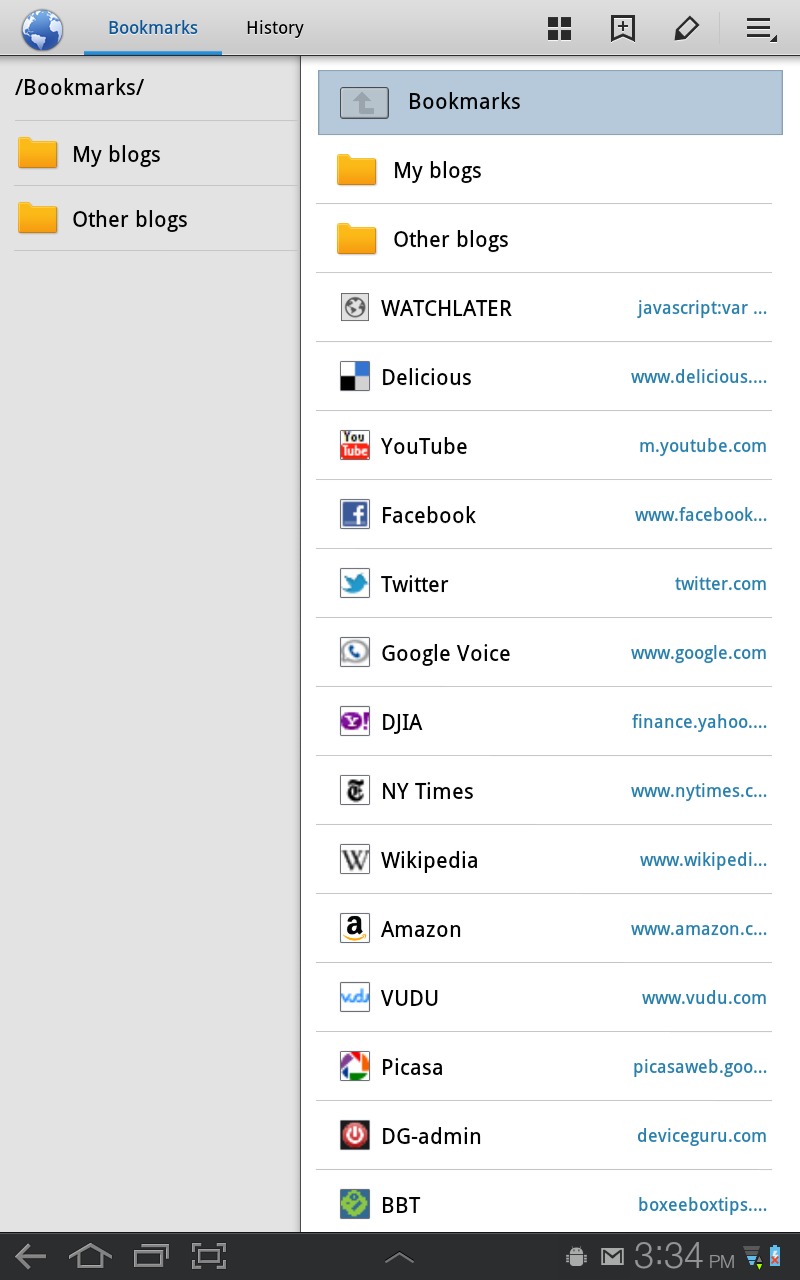Open the overflow menu icon

pyautogui.click(x=761, y=29)
